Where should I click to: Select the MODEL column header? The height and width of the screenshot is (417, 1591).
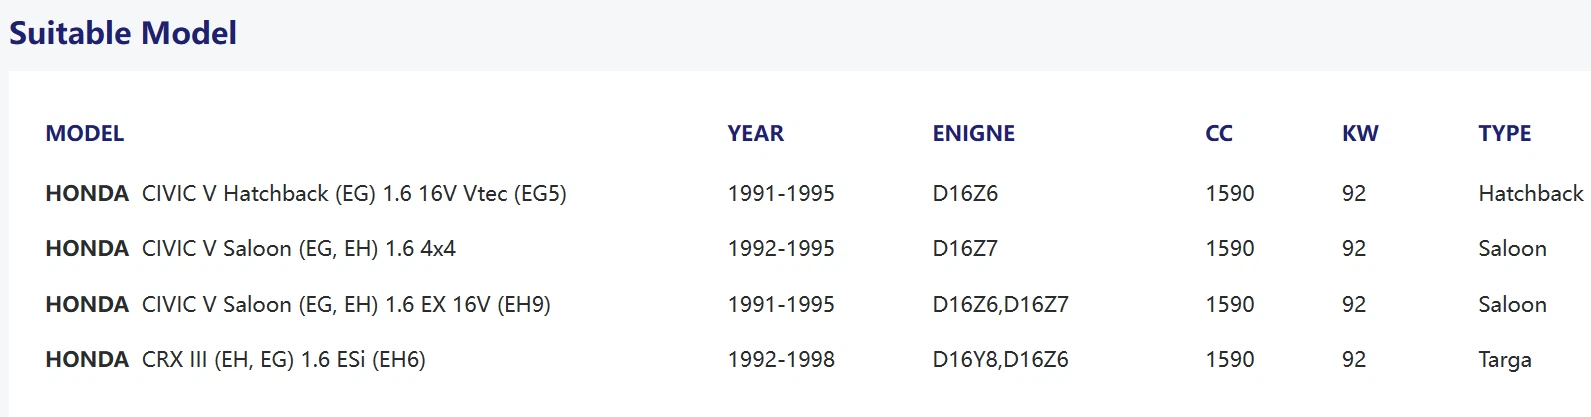click(85, 133)
